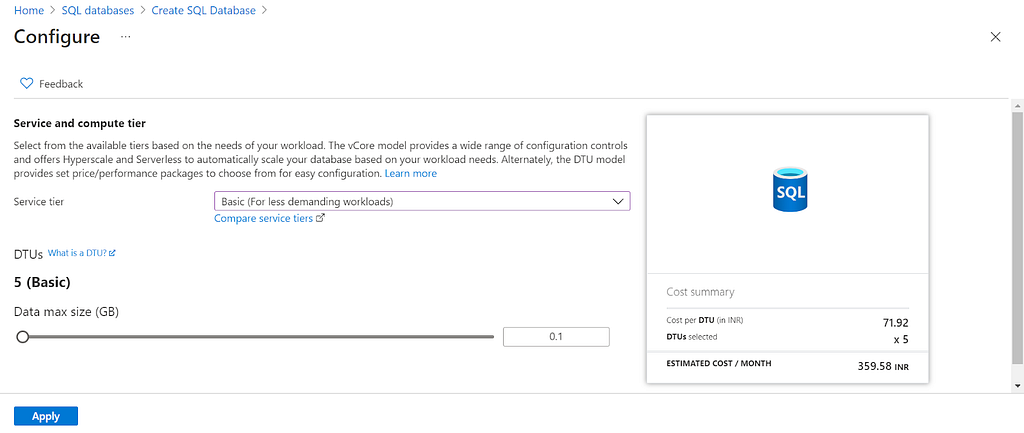Open the What is a DTU? link
The width and height of the screenshot is (1024, 433).
pyautogui.click(x=77, y=253)
